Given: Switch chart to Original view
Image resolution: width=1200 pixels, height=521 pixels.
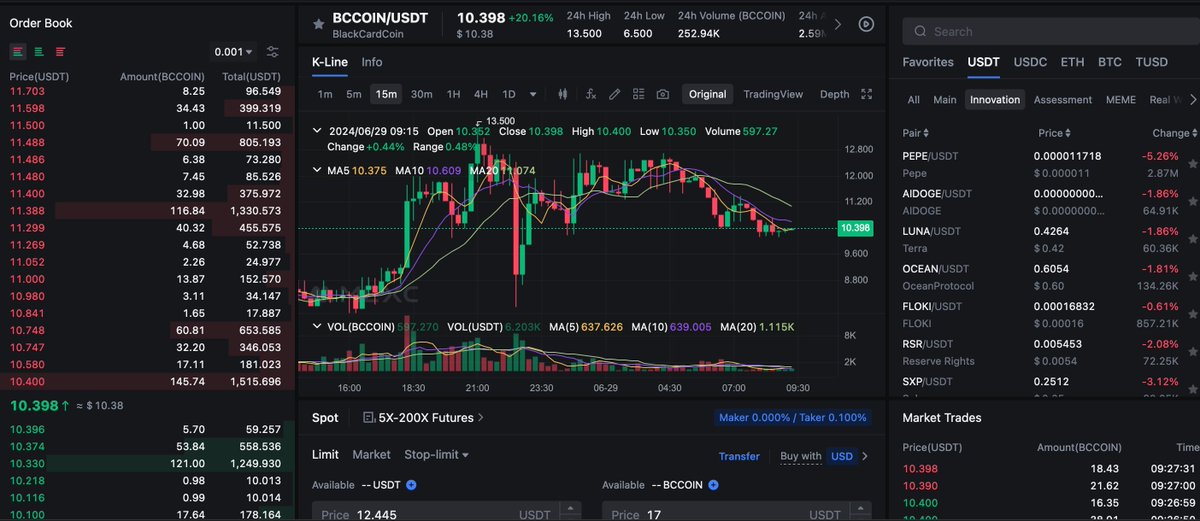Looking at the screenshot, I should click(x=708, y=94).
